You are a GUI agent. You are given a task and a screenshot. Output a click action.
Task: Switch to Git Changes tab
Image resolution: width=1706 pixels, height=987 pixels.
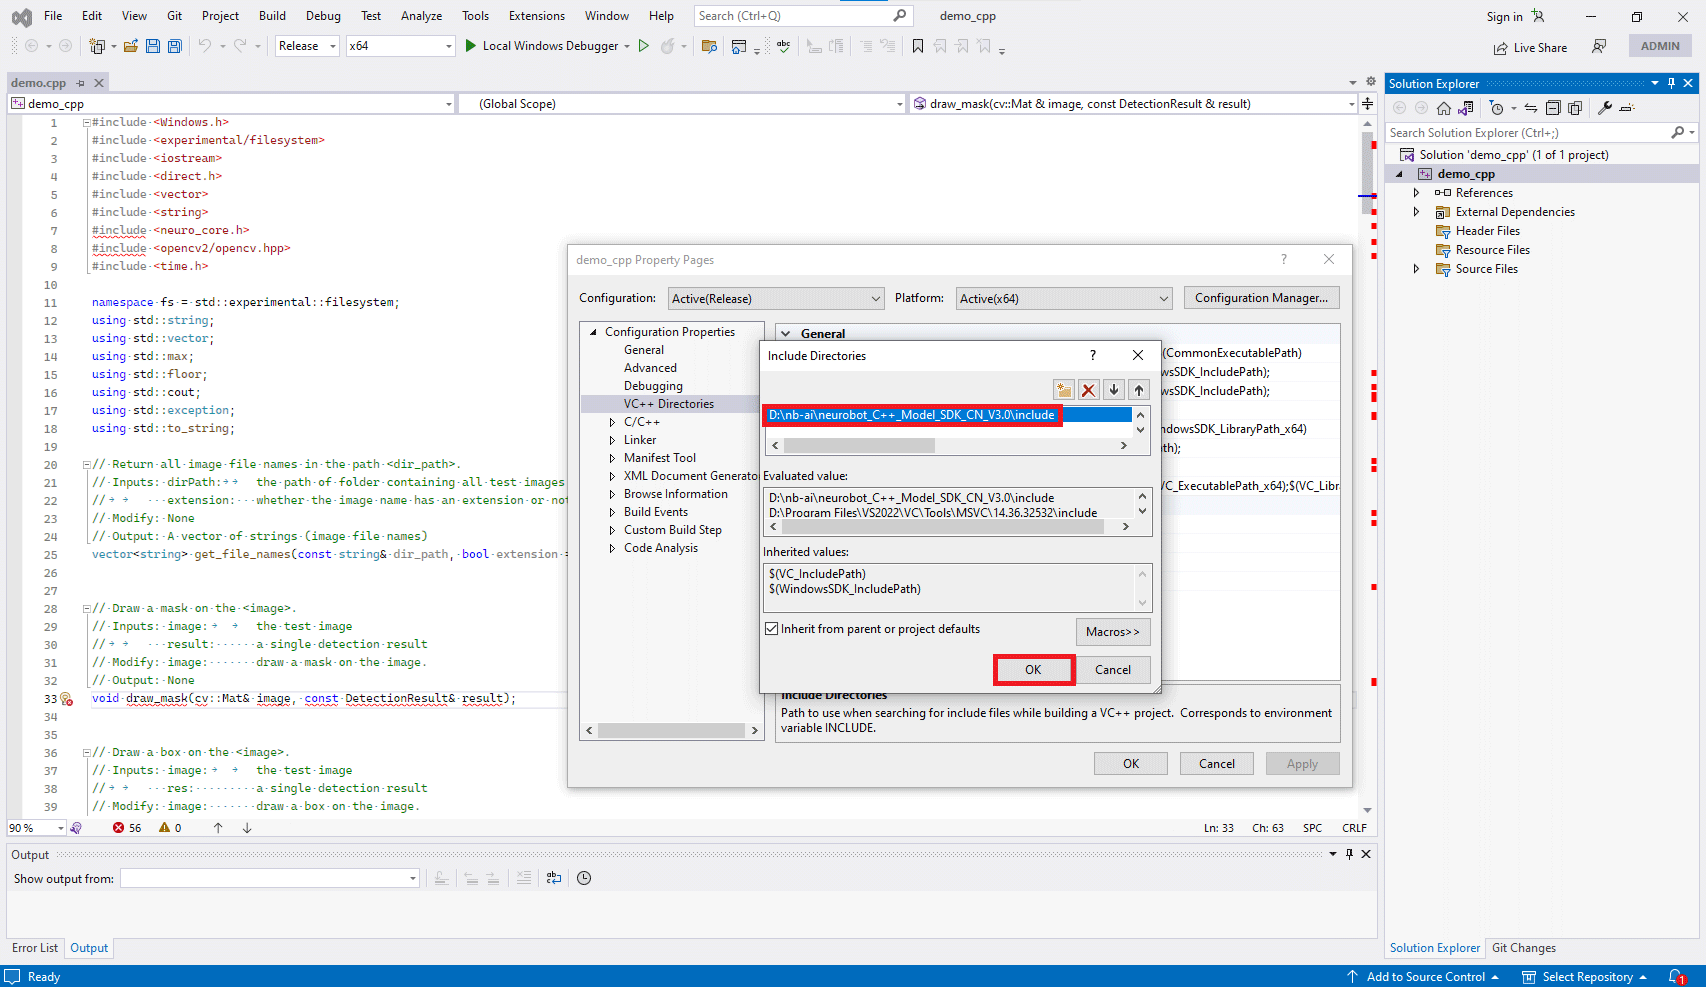pyautogui.click(x=1524, y=948)
